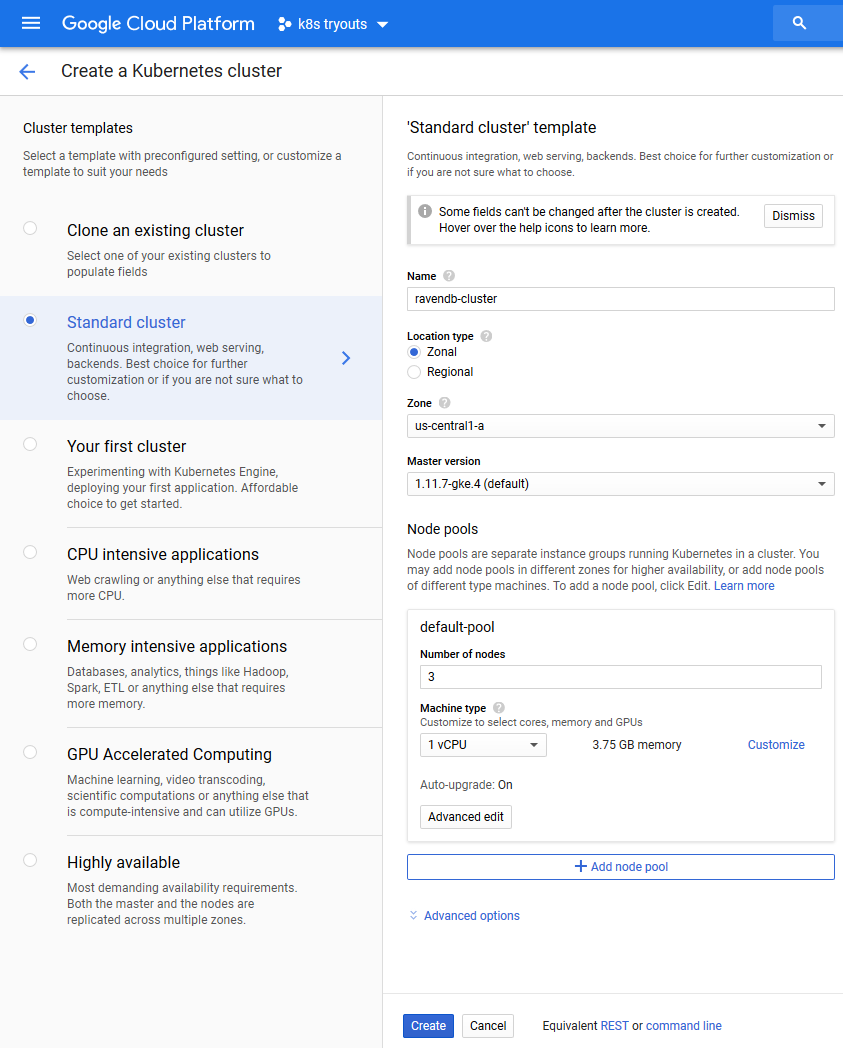Click the Memory intensive applications heading
The image size is (843, 1048).
tap(176, 646)
